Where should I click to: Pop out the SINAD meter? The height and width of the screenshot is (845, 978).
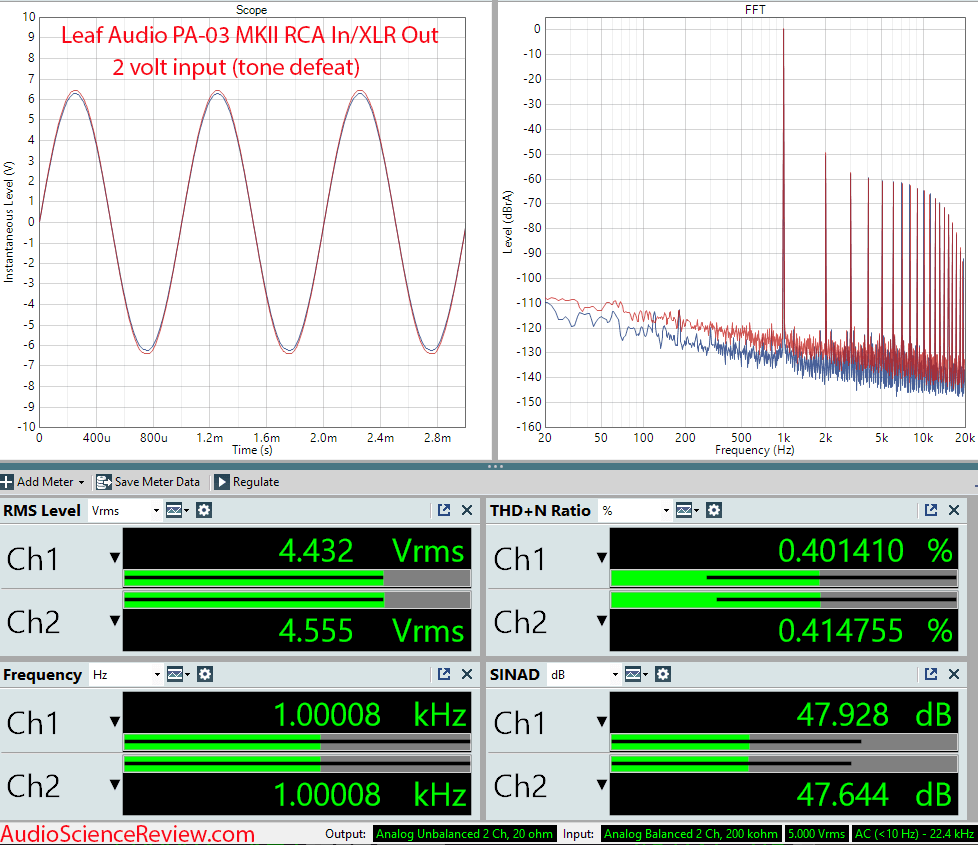coord(931,674)
